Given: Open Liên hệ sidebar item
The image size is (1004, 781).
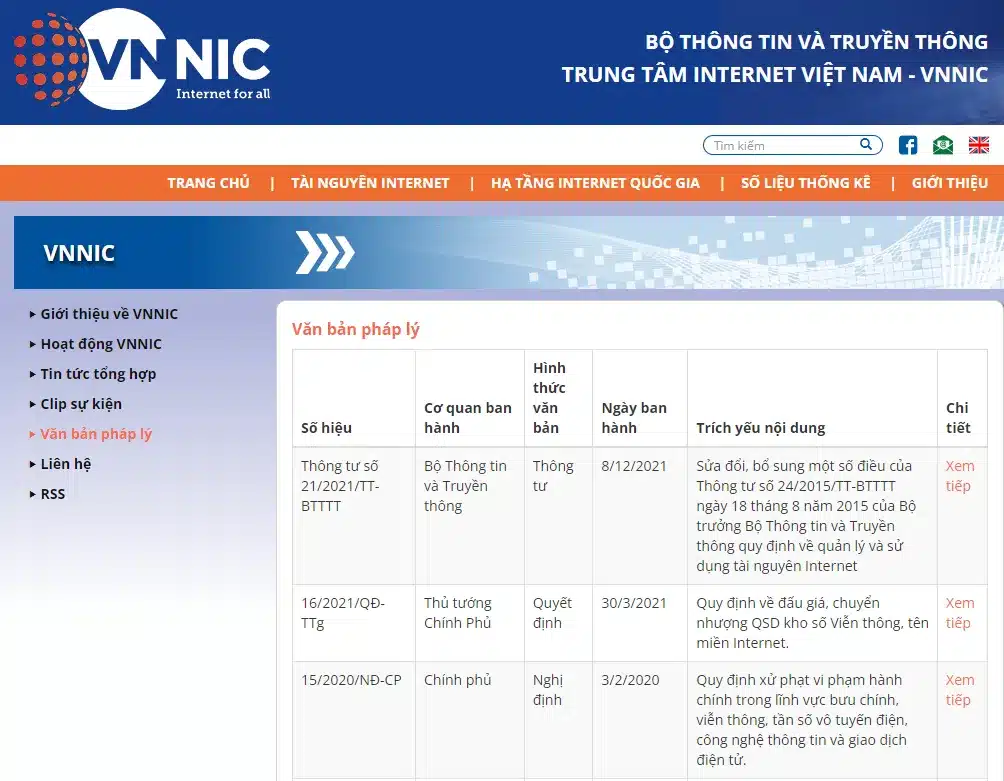Looking at the screenshot, I should click(x=65, y=464).
